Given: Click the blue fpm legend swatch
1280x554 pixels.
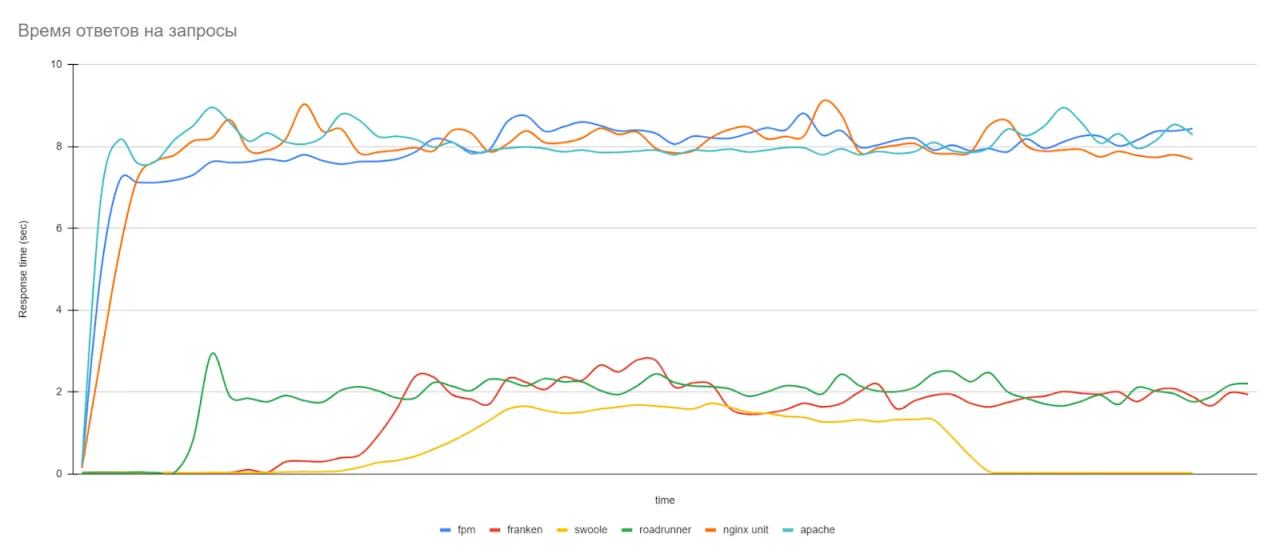Looking at the screenshot, I should pos(446,530).
